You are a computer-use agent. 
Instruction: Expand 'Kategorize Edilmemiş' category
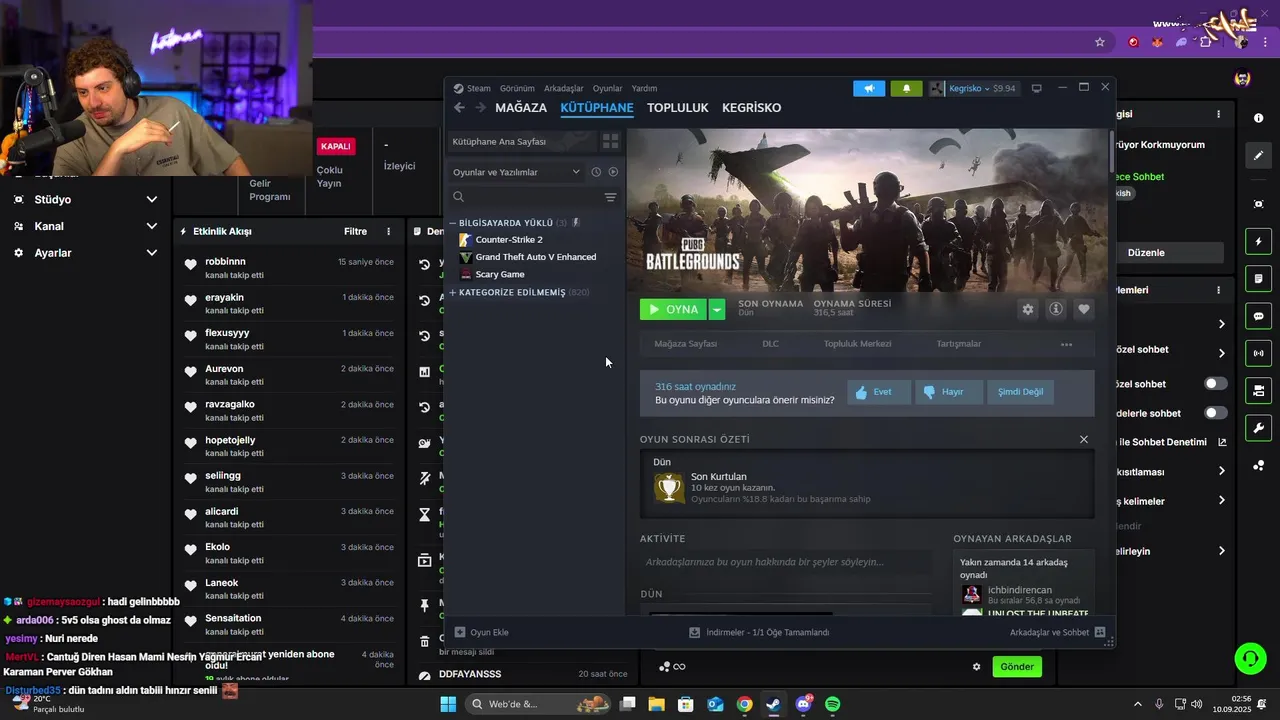(x=453, y=292)
